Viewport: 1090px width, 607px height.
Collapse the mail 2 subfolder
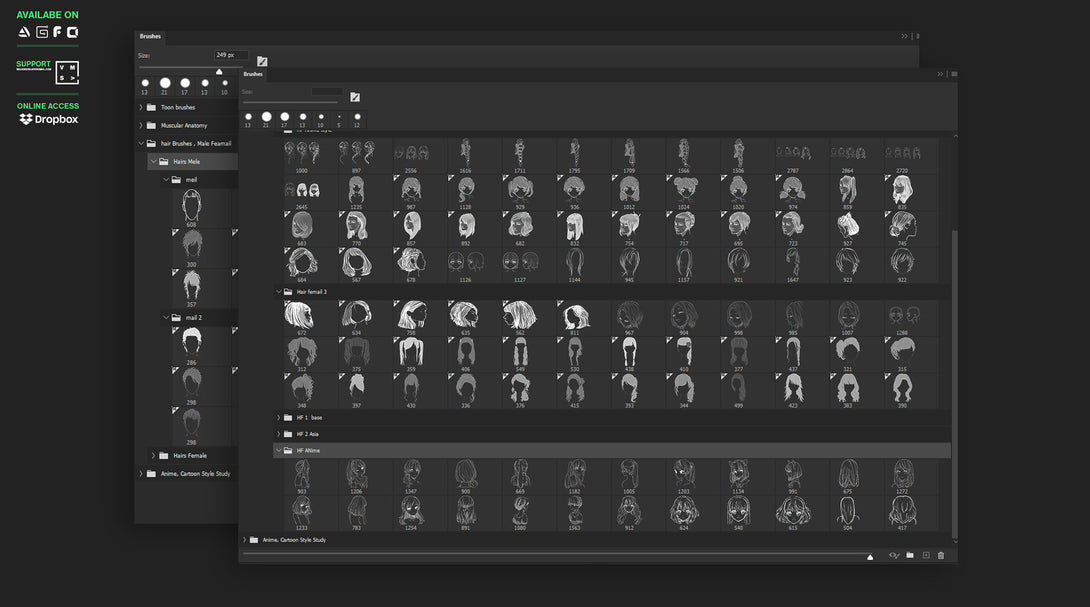[x=166, y=317]
